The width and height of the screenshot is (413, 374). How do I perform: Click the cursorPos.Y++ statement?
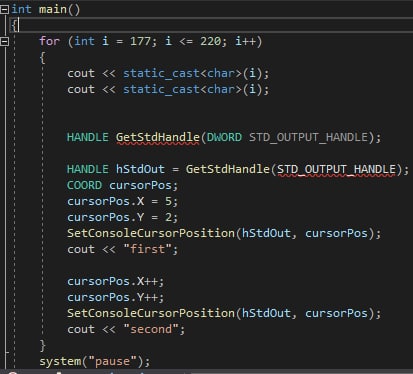[x=116, y=297]
